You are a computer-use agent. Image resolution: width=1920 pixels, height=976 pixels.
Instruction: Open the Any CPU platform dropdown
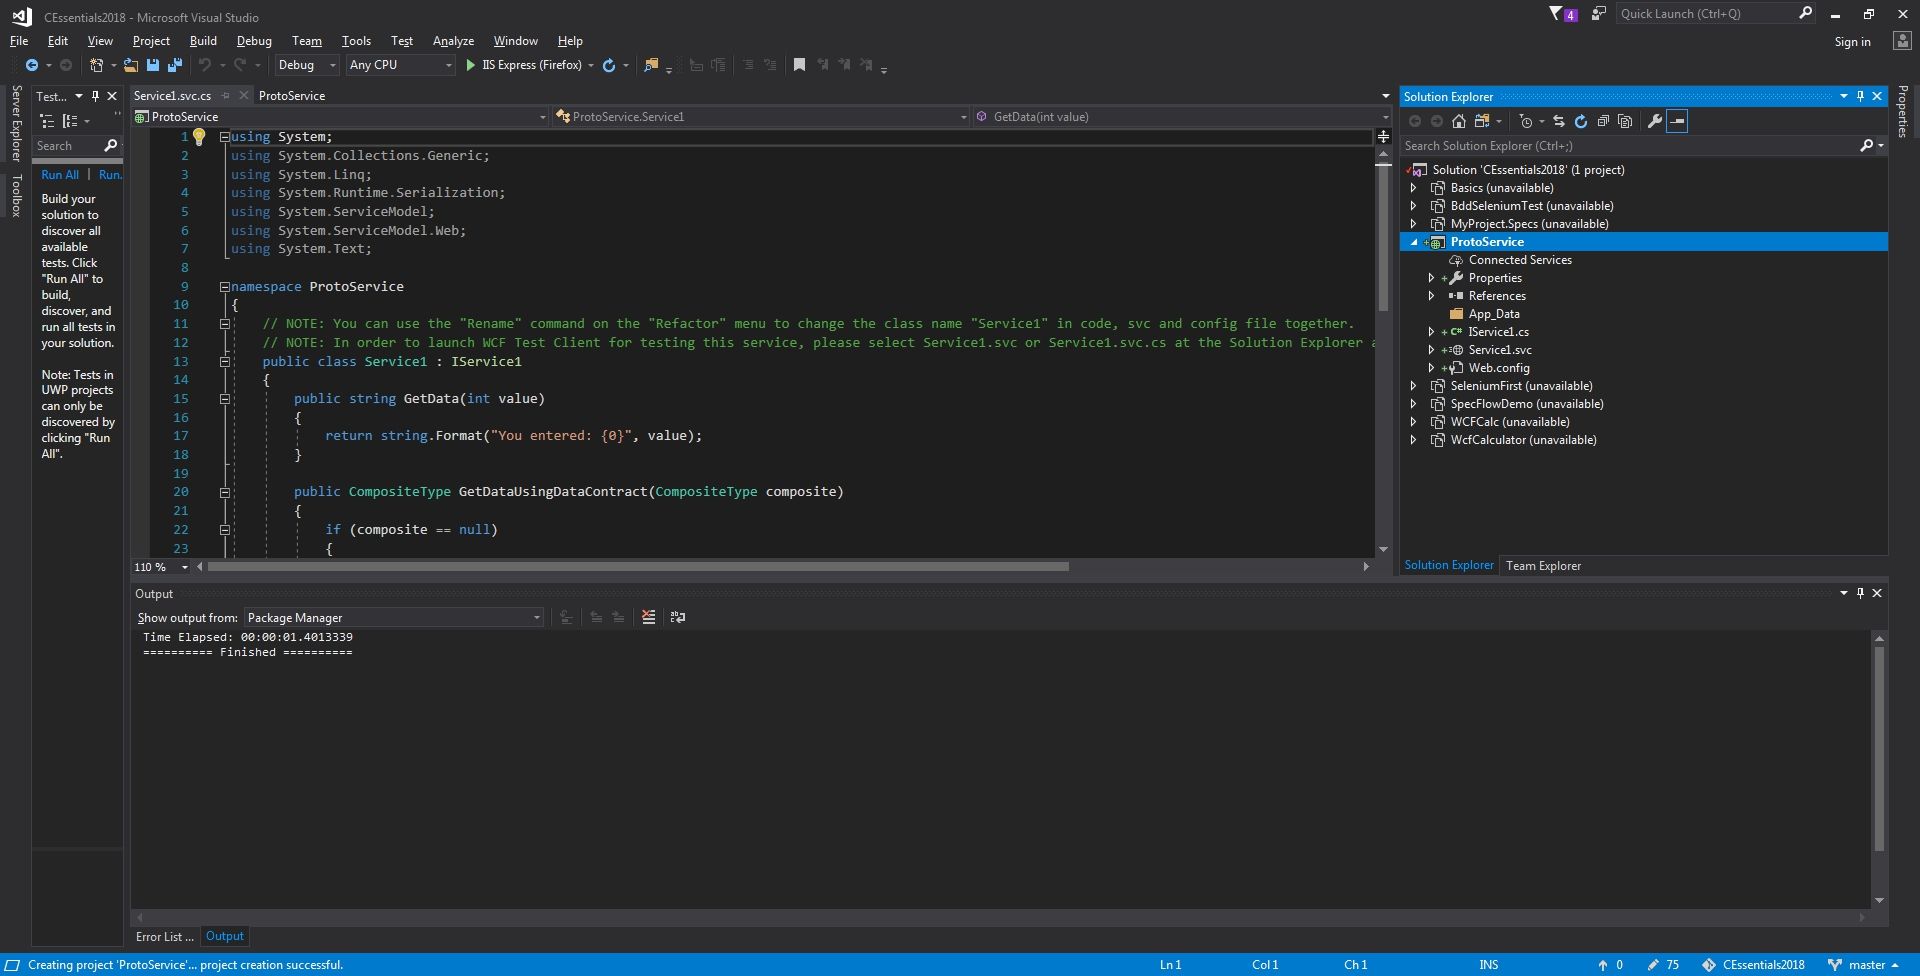tap(400, 65)
